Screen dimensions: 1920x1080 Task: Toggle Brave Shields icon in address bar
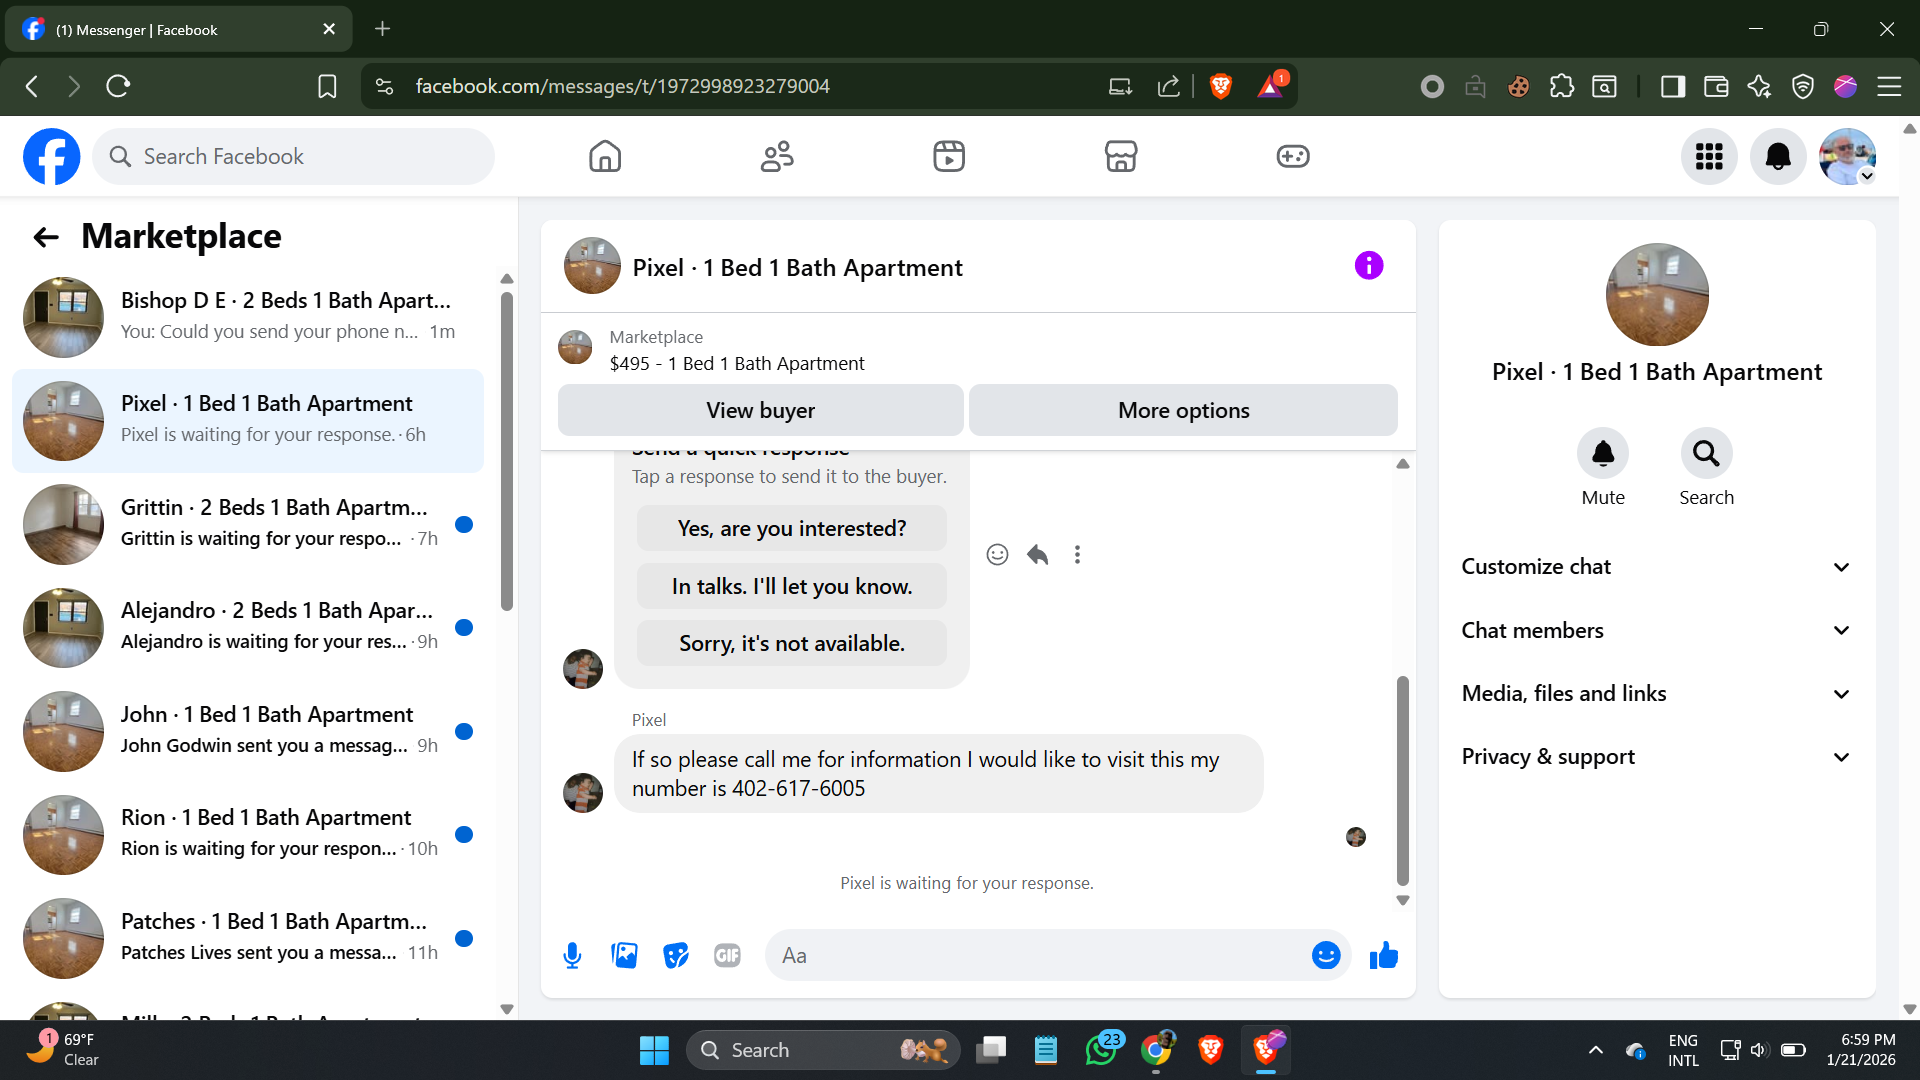tap(1220, 87)
